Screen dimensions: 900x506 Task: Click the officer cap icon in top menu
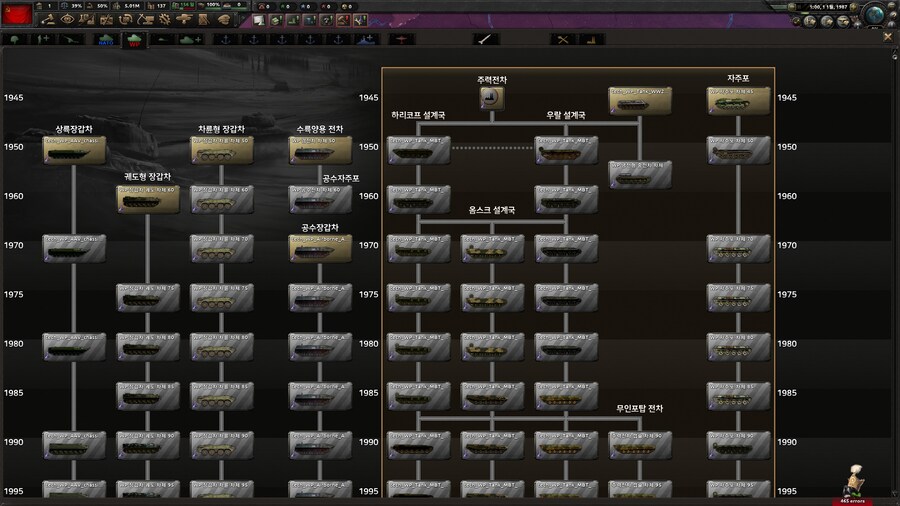pyautogui.click(x=224, y=19)
